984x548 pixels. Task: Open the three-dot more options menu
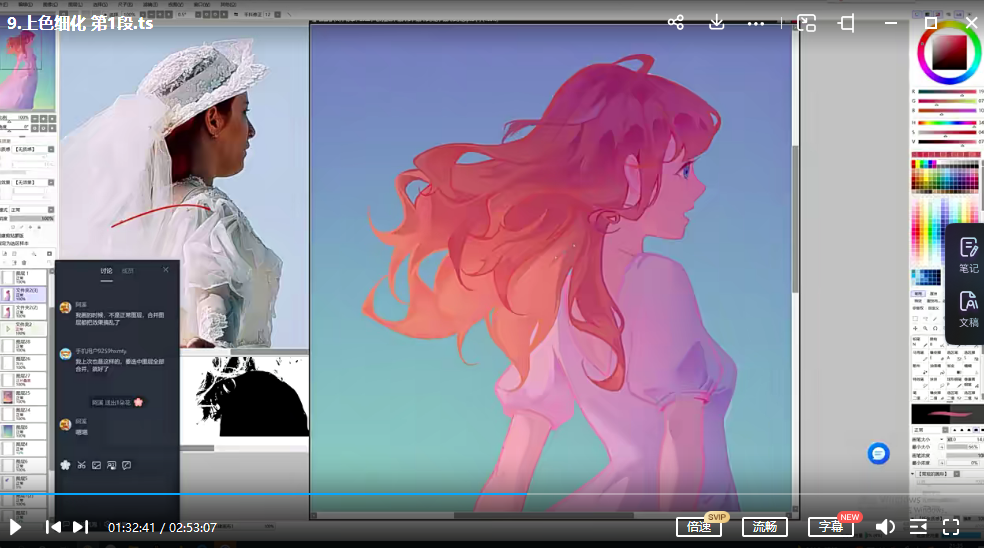tap(756, 22)
